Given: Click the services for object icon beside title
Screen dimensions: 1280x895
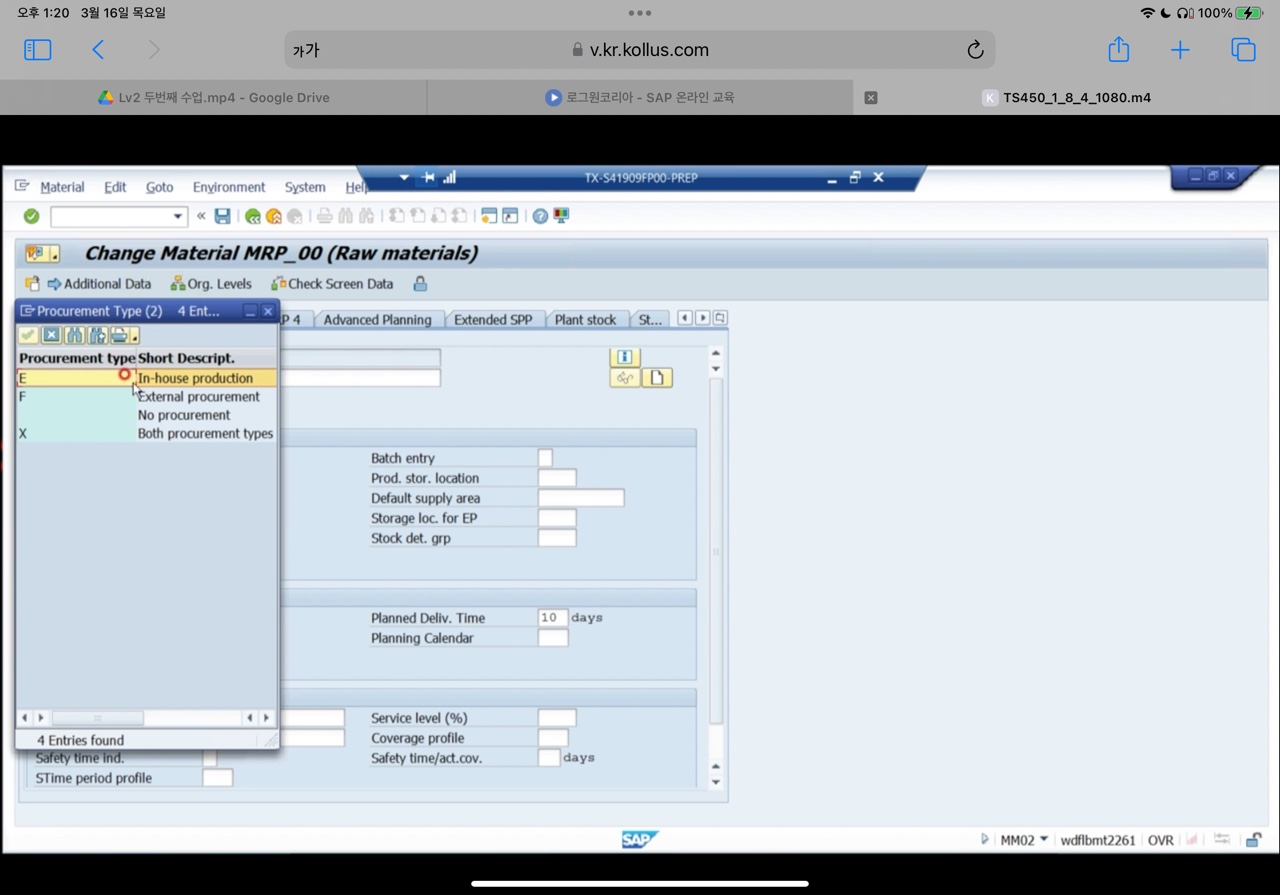Looking at the screenshot, I should click(x=42, y=254).
